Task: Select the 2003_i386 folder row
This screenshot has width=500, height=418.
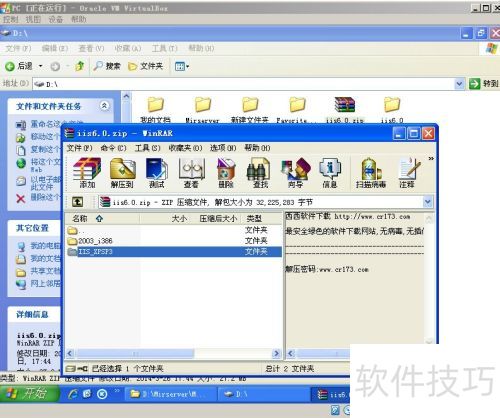Action: (x=173, y=241)
